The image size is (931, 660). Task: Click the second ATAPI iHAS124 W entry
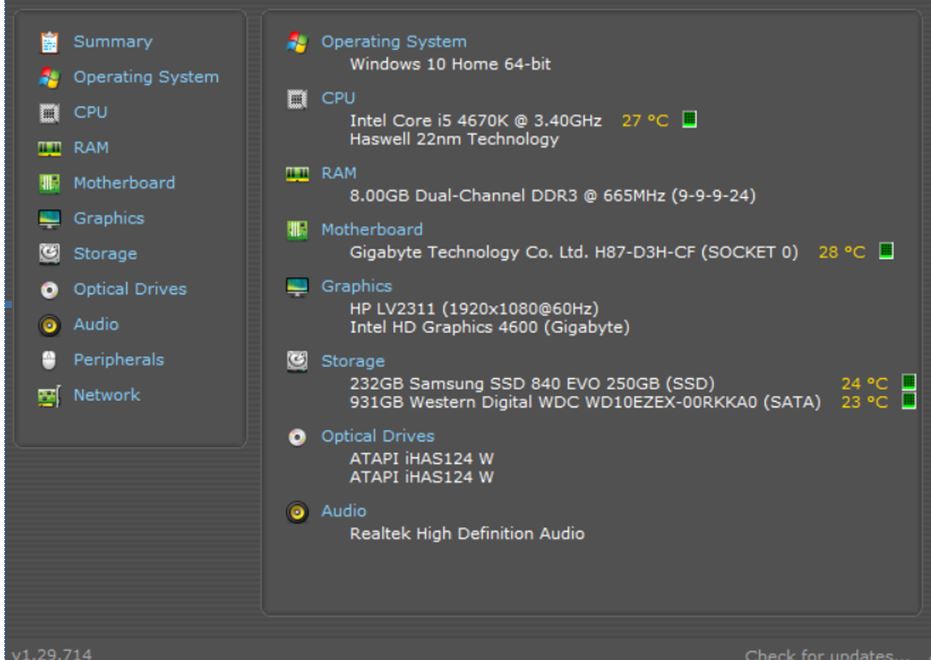click(x=422, y=478)
